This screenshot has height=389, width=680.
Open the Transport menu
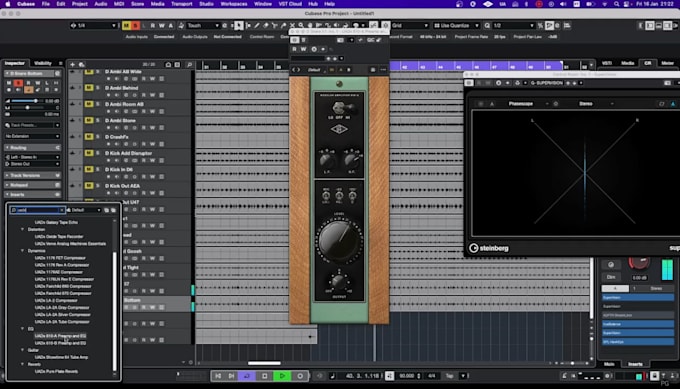pyautogui.click(x=181, y=4)
